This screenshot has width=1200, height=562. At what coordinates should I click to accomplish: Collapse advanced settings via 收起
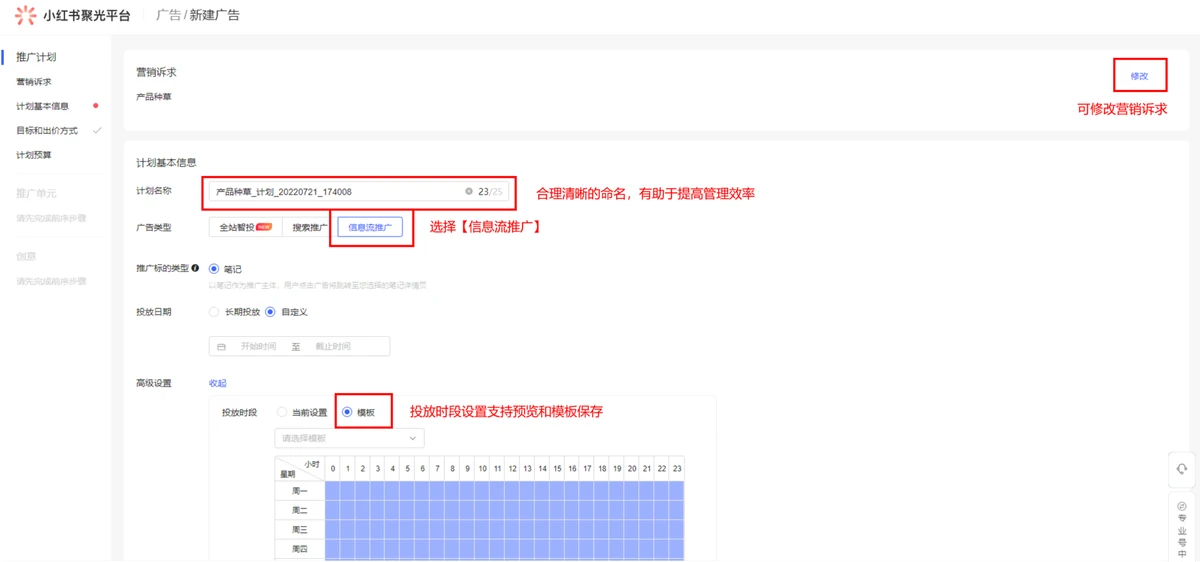(217, 383)
